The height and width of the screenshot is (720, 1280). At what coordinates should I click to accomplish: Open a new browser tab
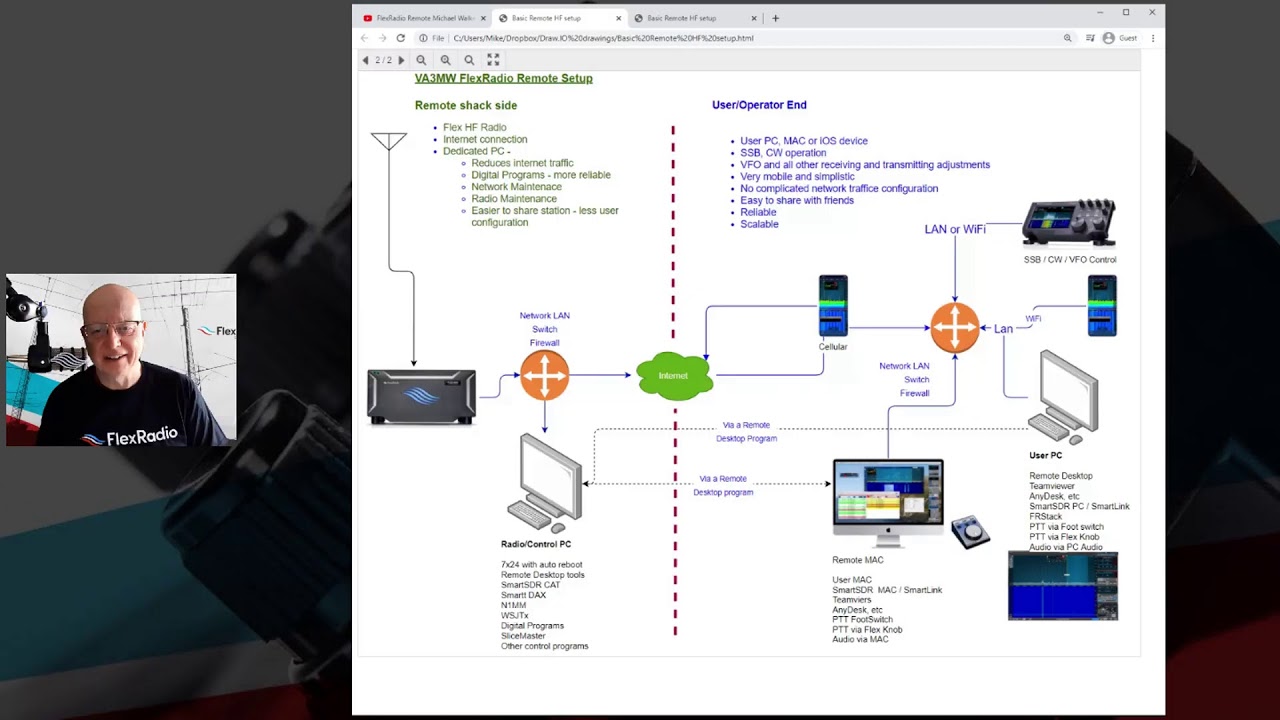pos(775,18)
